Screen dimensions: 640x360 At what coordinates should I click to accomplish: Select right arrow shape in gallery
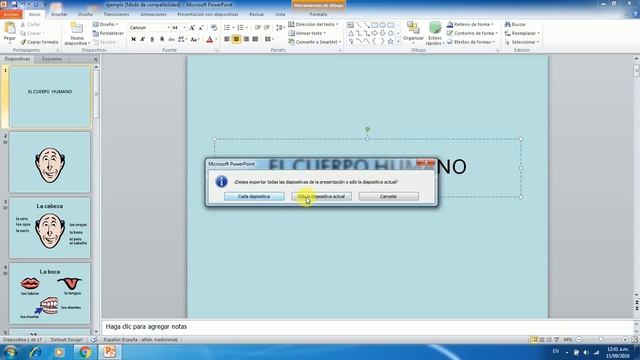coord(374,33)
